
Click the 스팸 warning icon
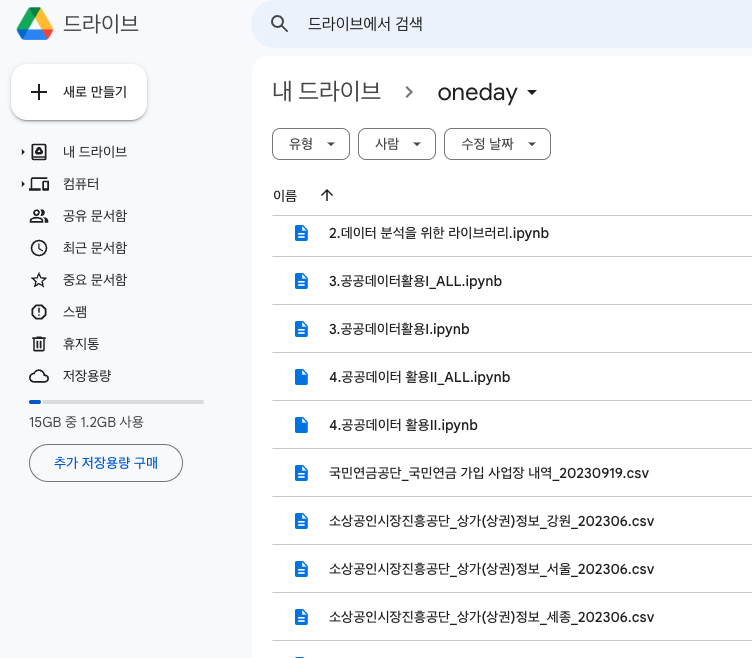click(39, 312)
